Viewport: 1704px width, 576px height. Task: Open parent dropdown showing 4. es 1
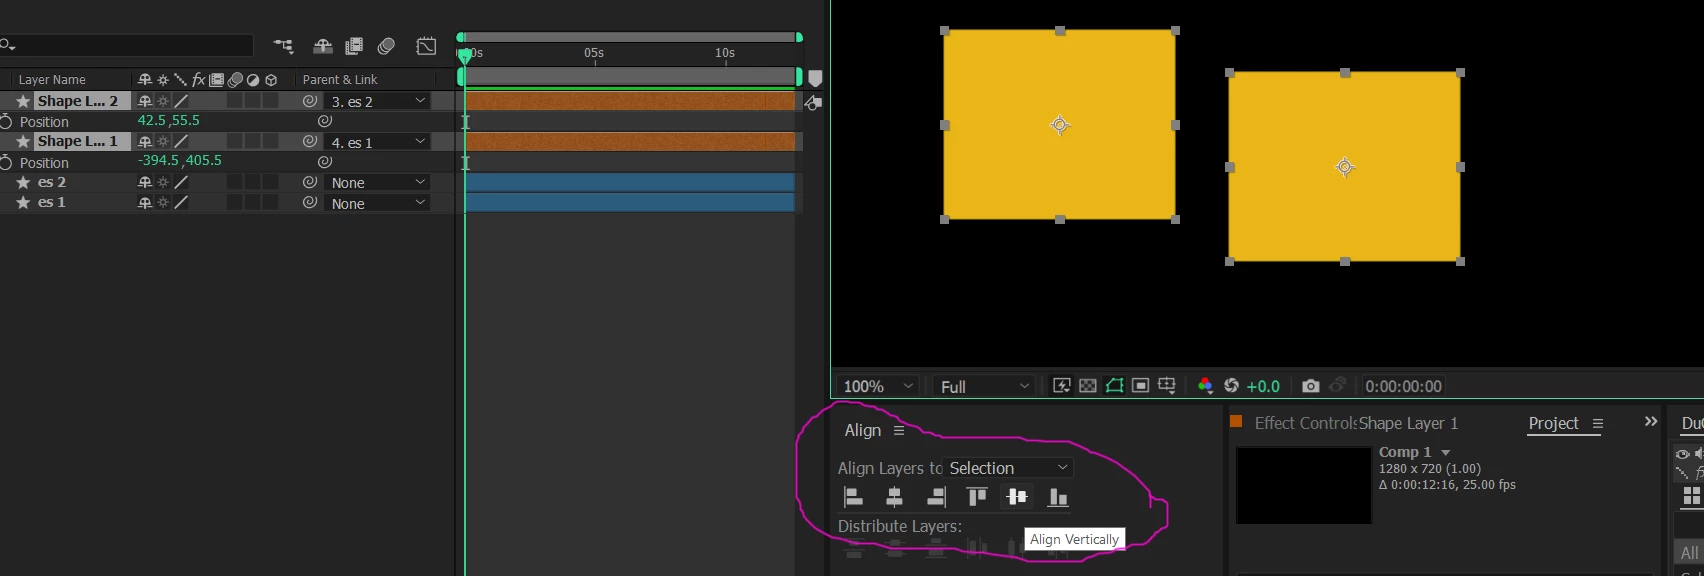click(378, 142)
